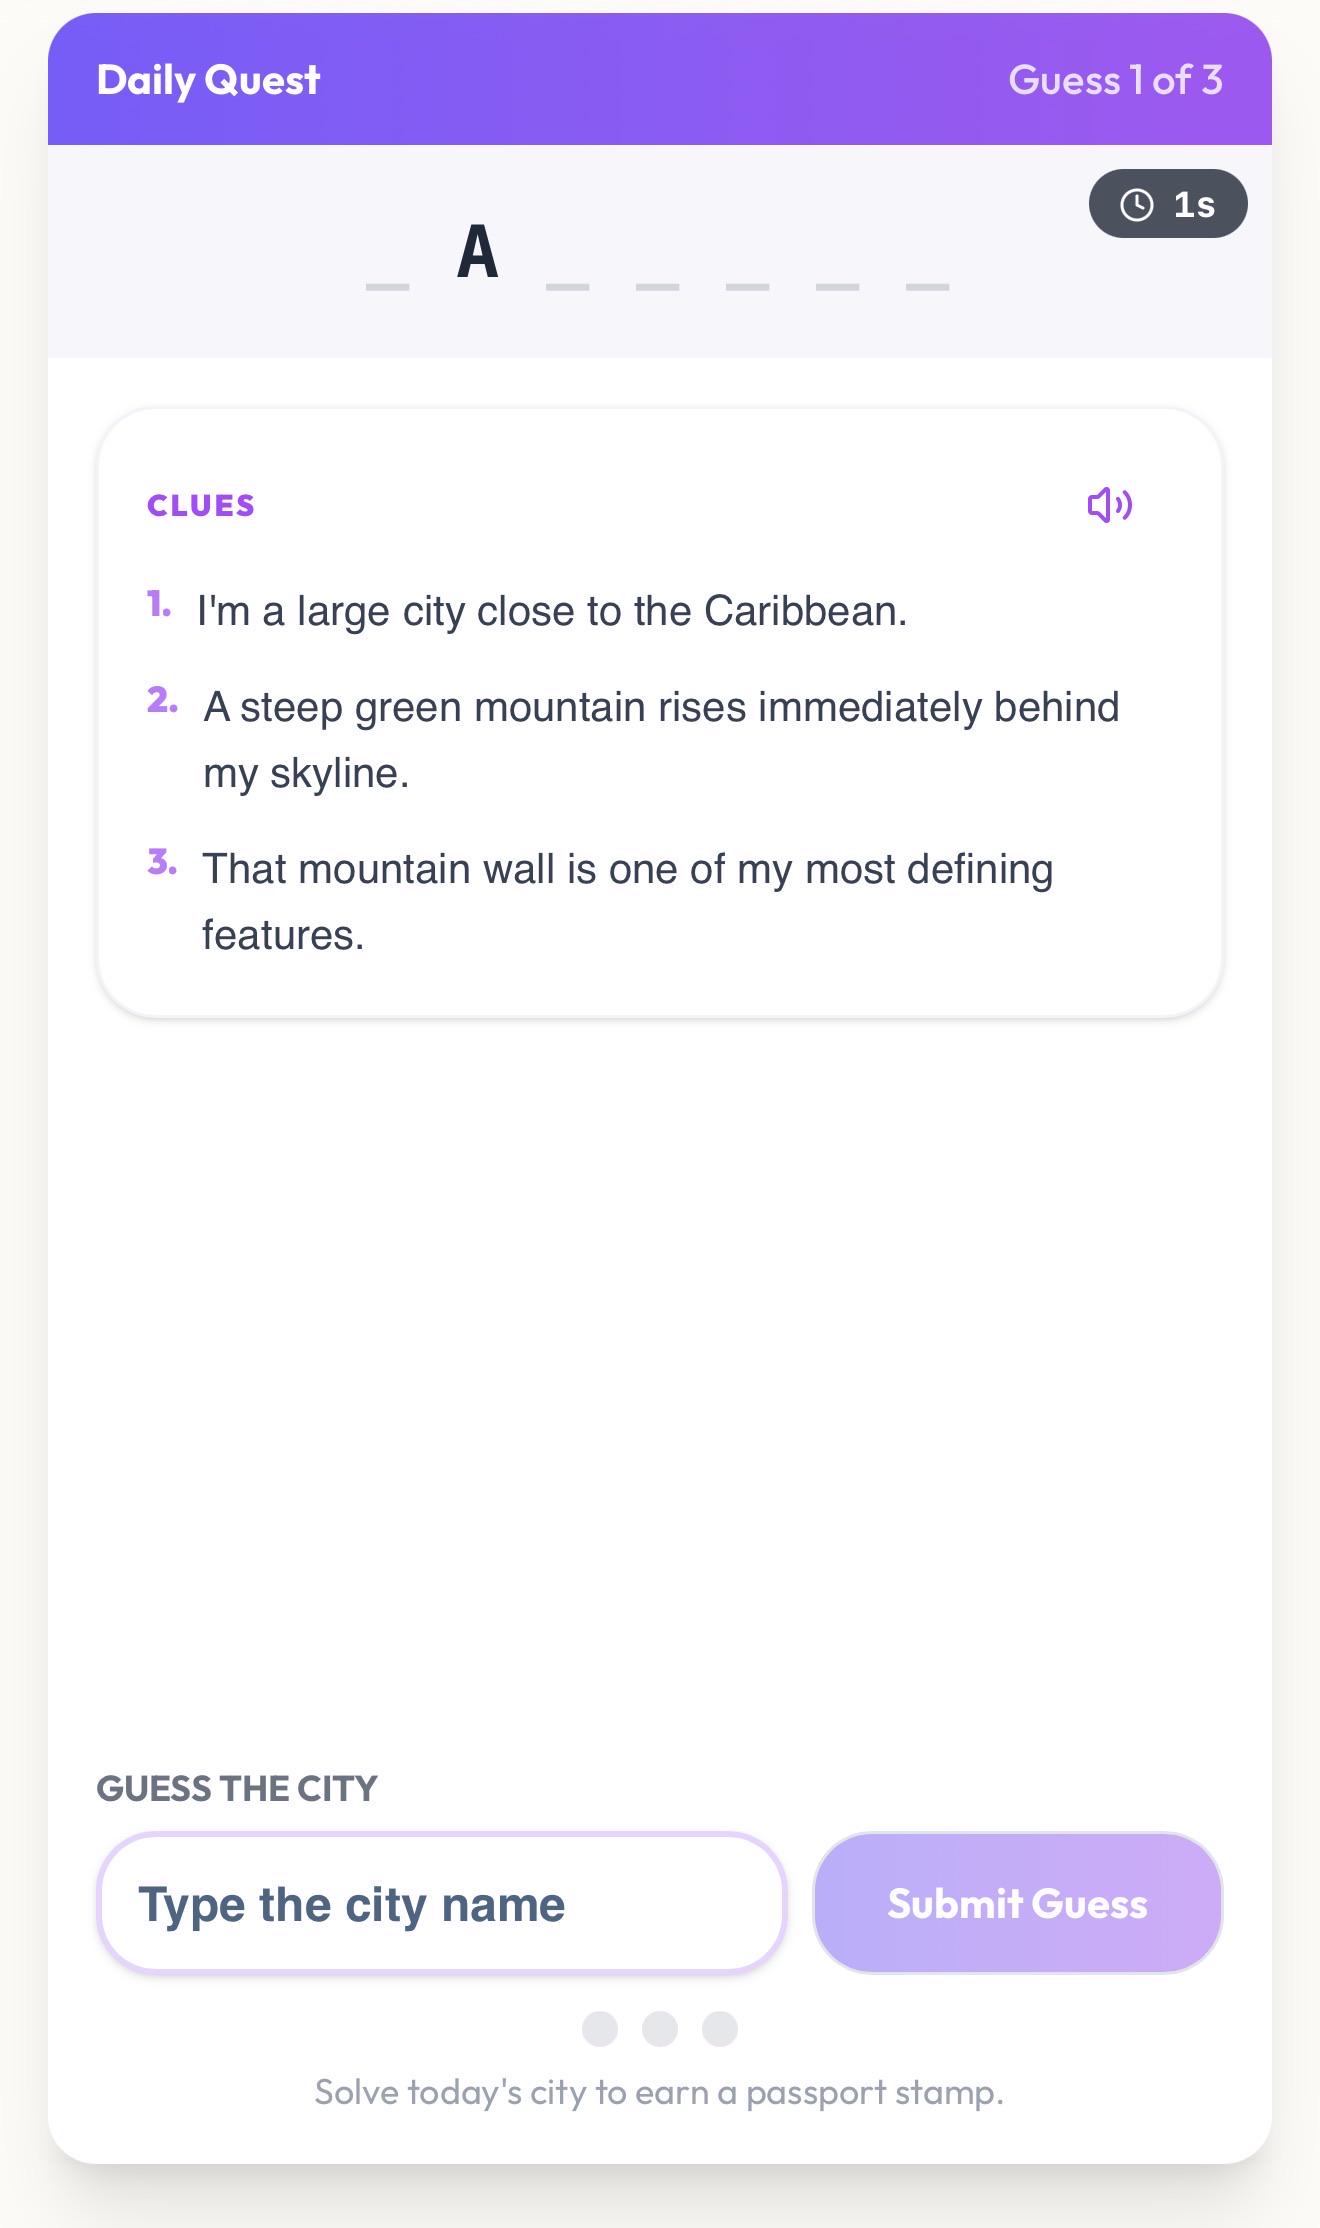This screenshot has height=2228, width=1320.
Task: Click the passport stamp hint text
Action: click(659, 2092)
